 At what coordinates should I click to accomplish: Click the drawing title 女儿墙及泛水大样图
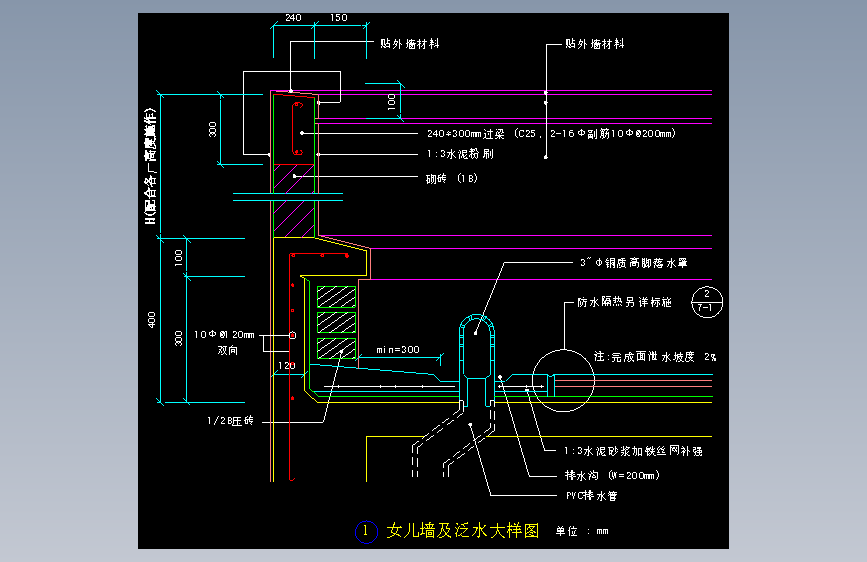coord(462,531)
